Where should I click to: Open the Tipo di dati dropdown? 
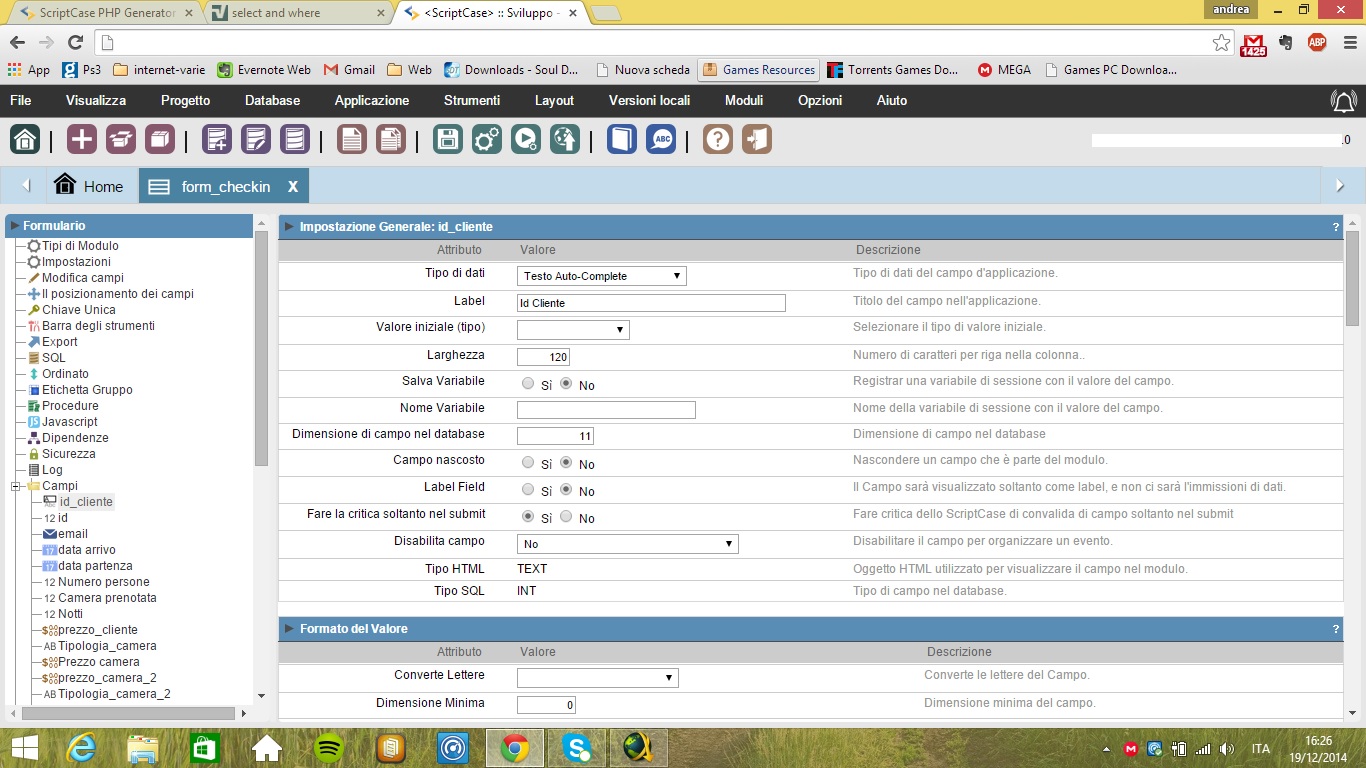(x=602, y=276)
